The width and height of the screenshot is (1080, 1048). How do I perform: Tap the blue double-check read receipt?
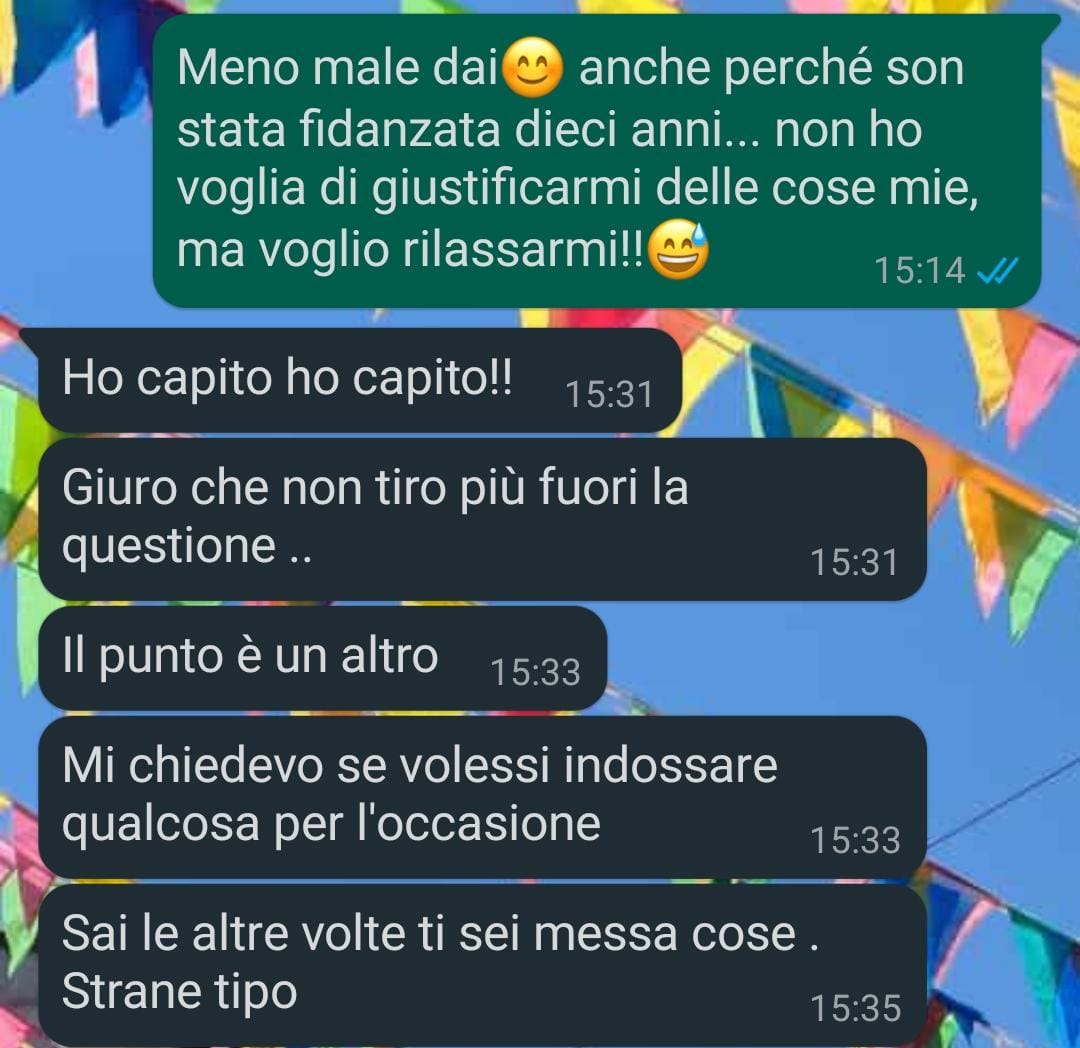click(x=998, y=271)
